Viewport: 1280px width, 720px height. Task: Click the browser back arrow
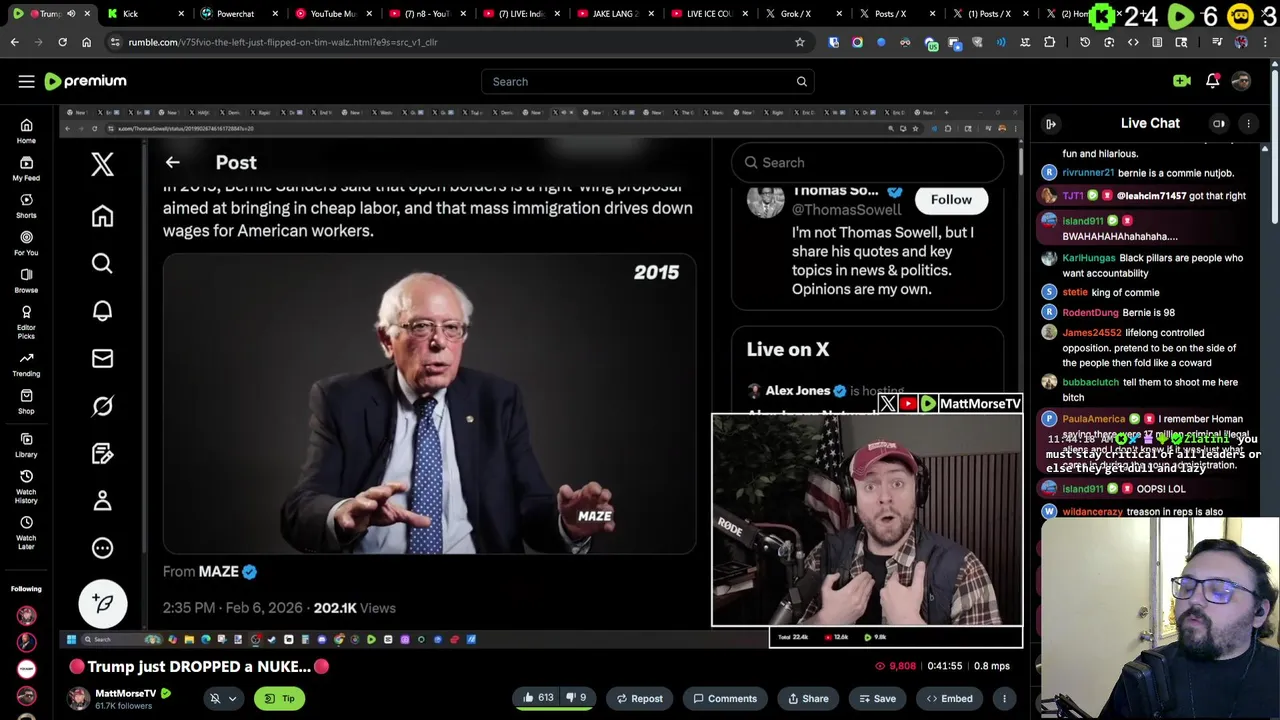point(14,42)
